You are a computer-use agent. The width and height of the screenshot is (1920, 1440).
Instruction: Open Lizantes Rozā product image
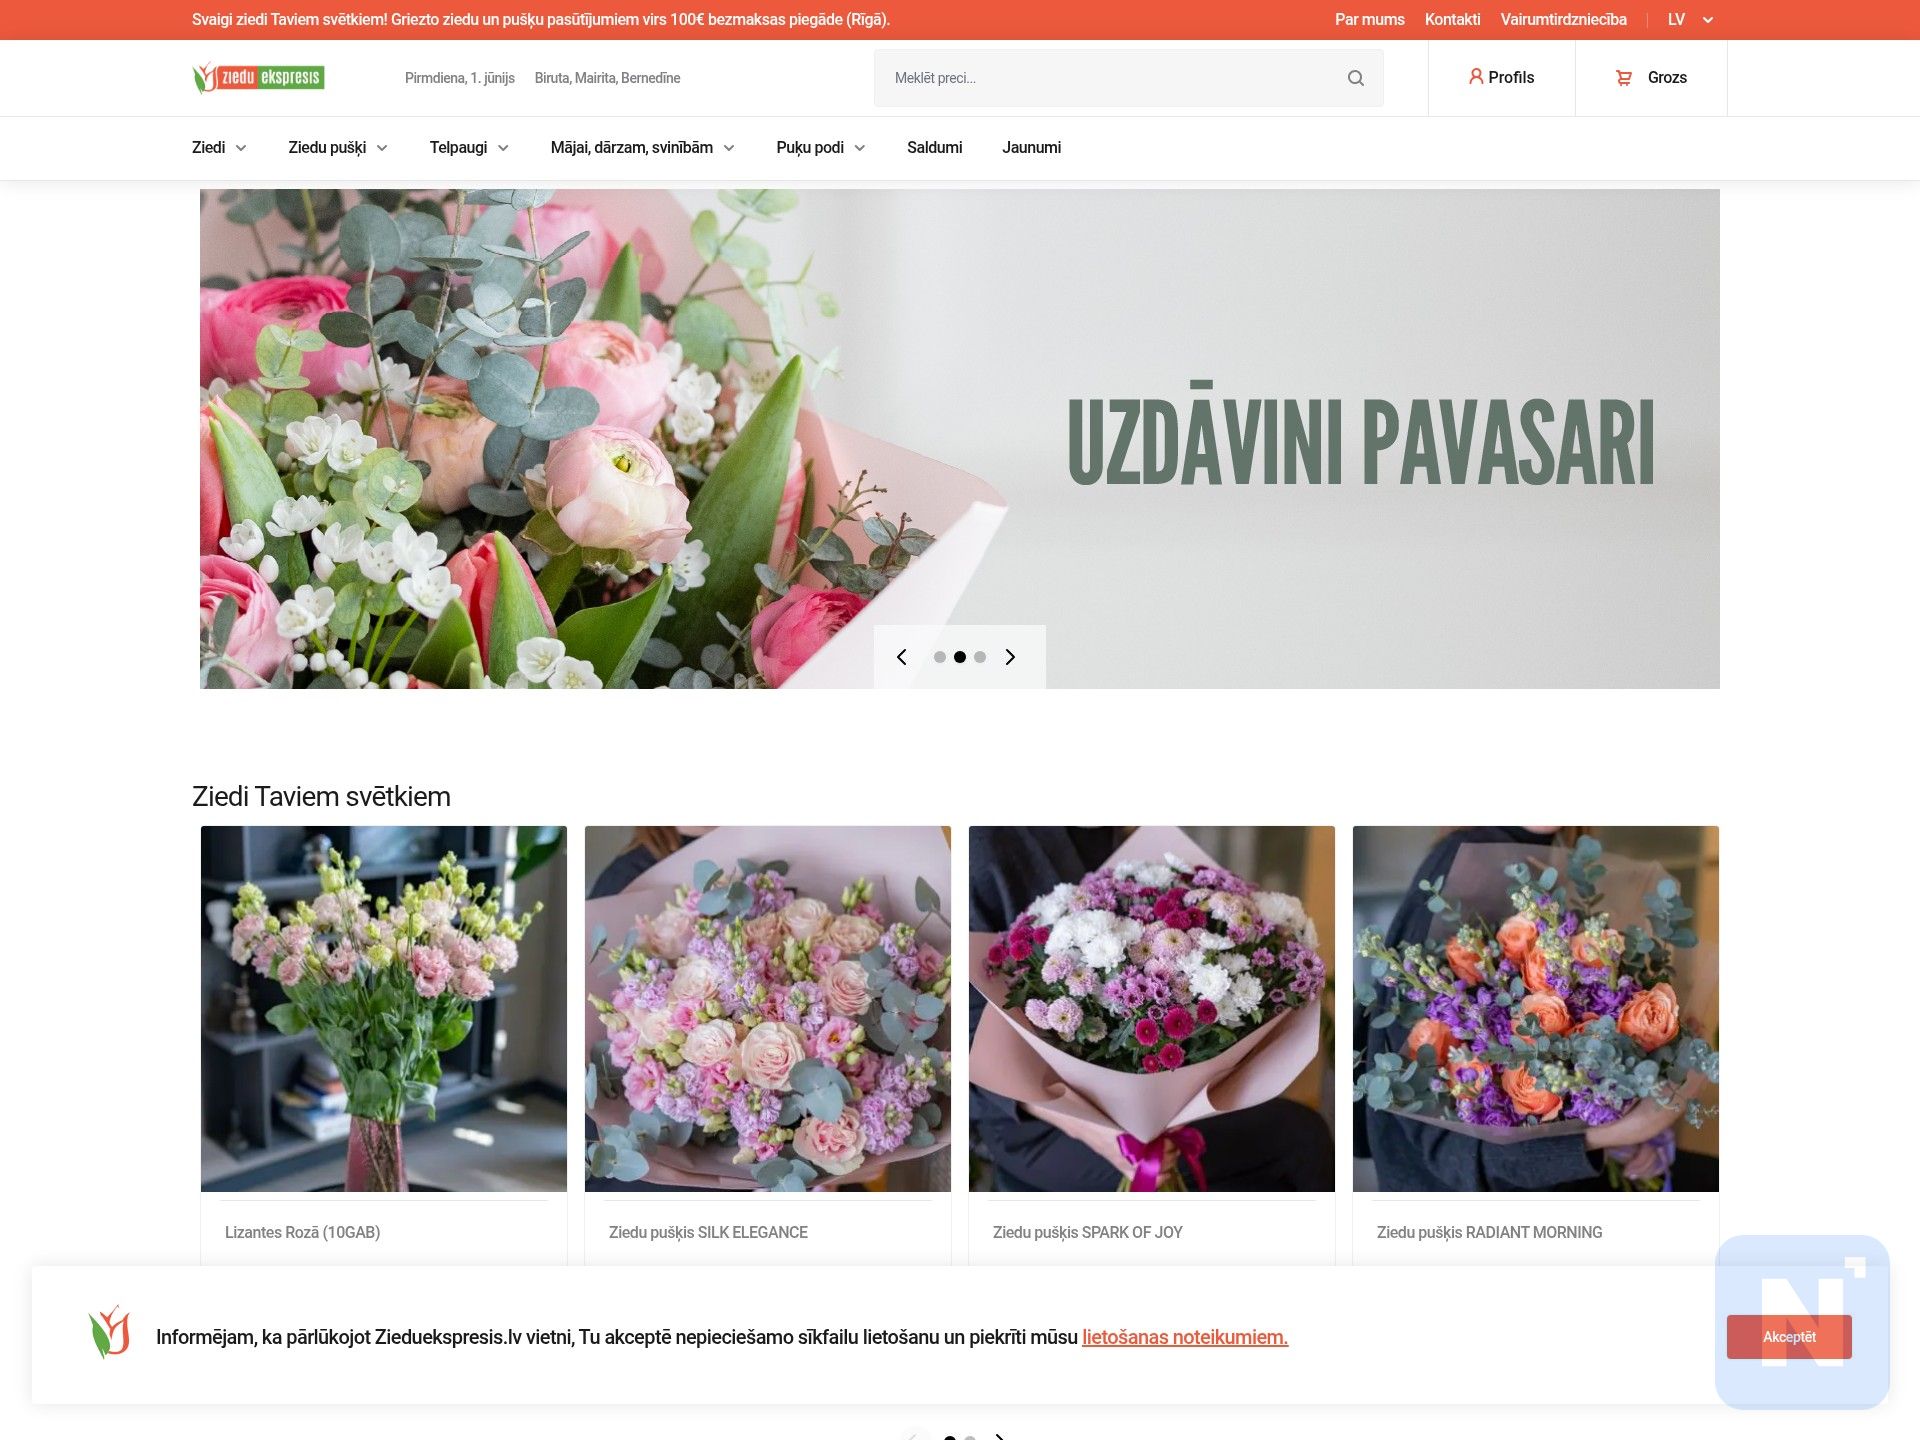(x=384, y=1009)
